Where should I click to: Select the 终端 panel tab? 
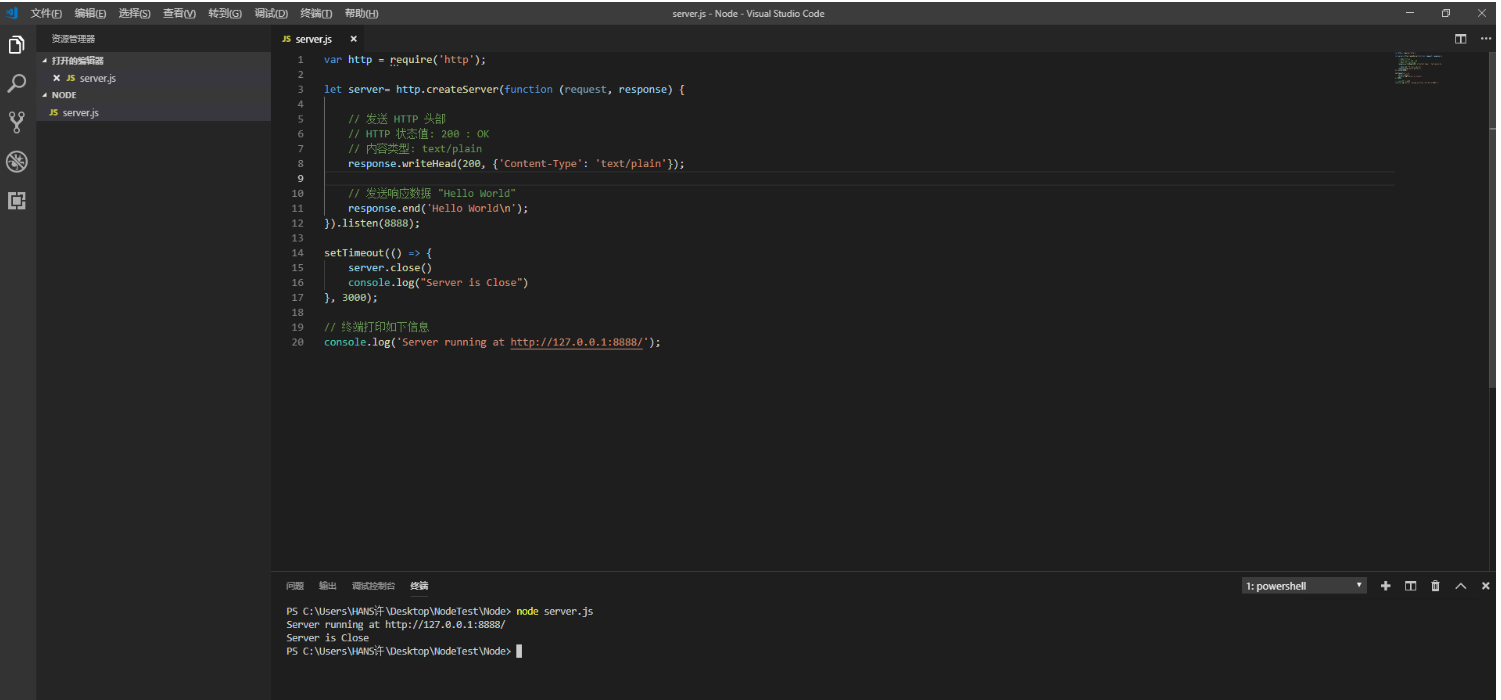pyautogui.click(x=419, y=586)
